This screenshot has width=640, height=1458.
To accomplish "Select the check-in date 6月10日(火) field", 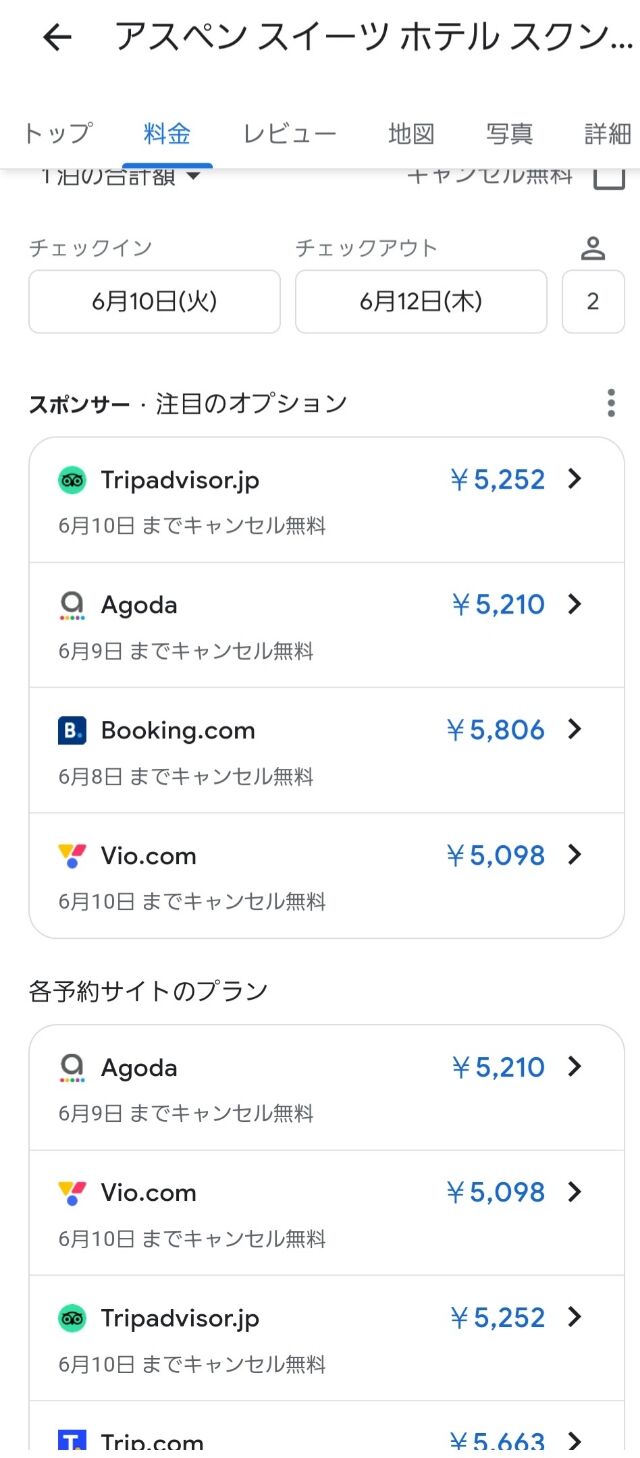I will tap(154, 301).
